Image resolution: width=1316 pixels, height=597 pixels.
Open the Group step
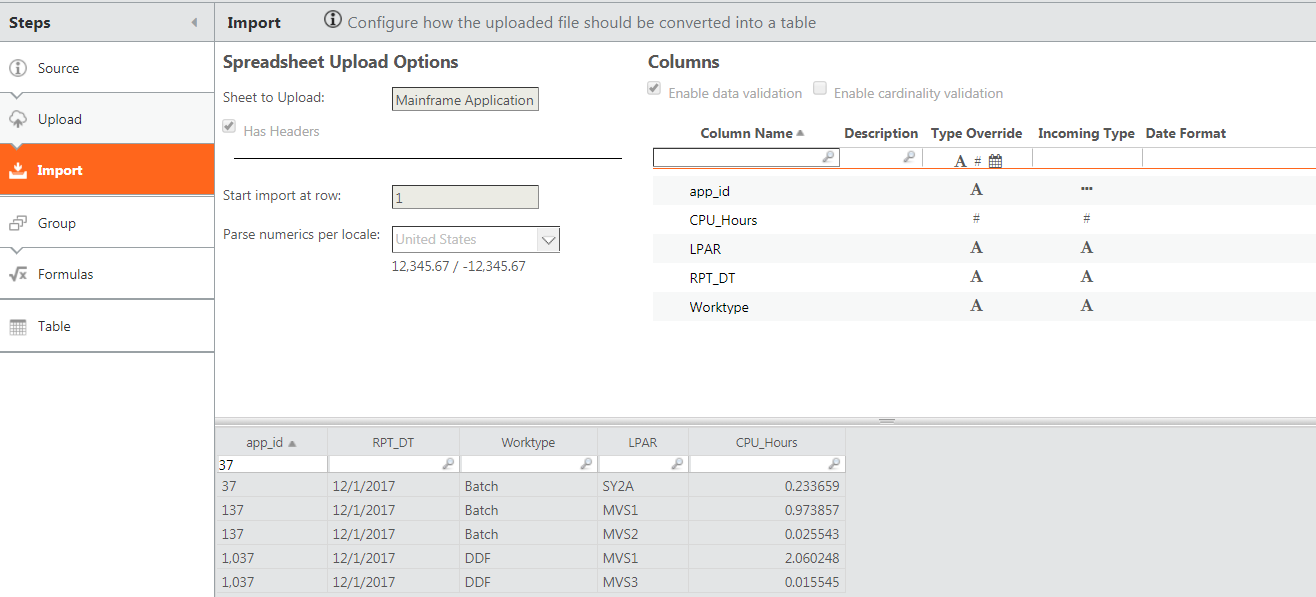click(x=56, y=223)
